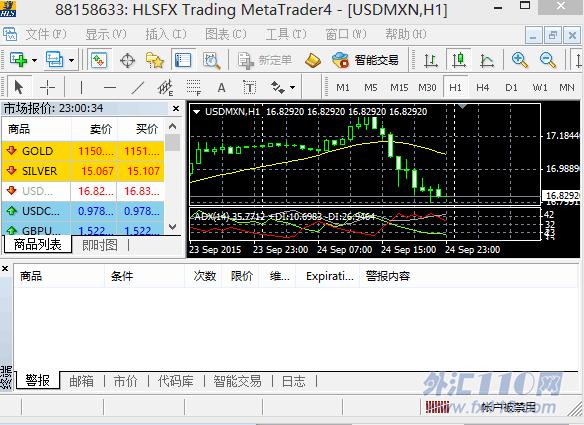The image size is (584, 425).
Task: Open the 工具(T) menu
Action: tap(286, 34)
